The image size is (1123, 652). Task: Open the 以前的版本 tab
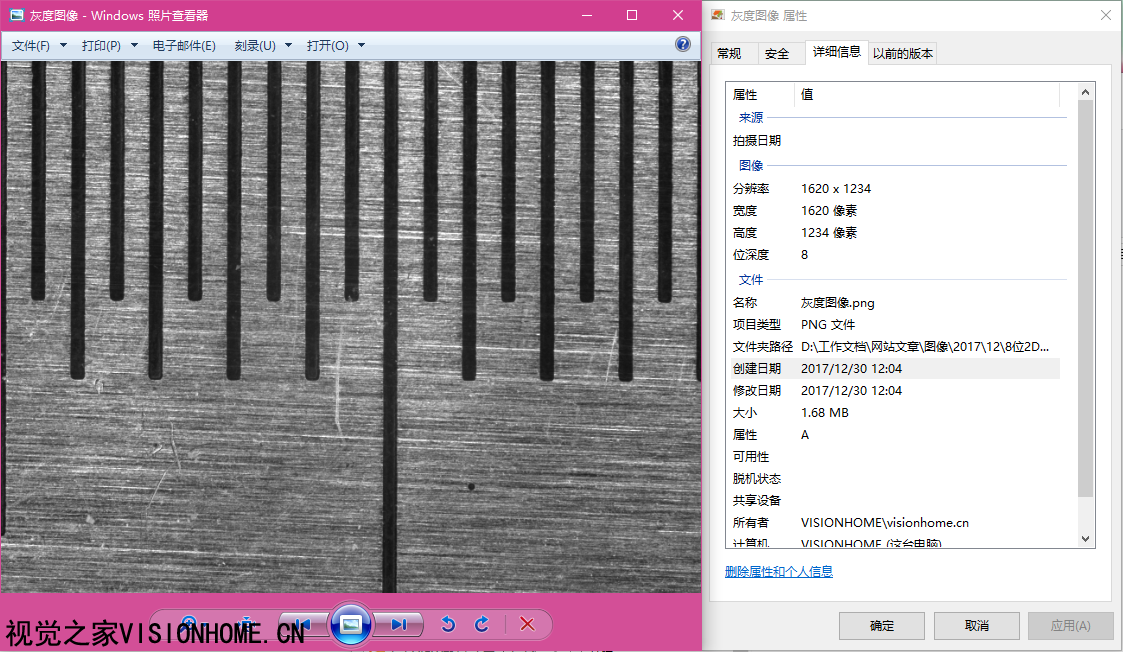(x=903, y=54)
